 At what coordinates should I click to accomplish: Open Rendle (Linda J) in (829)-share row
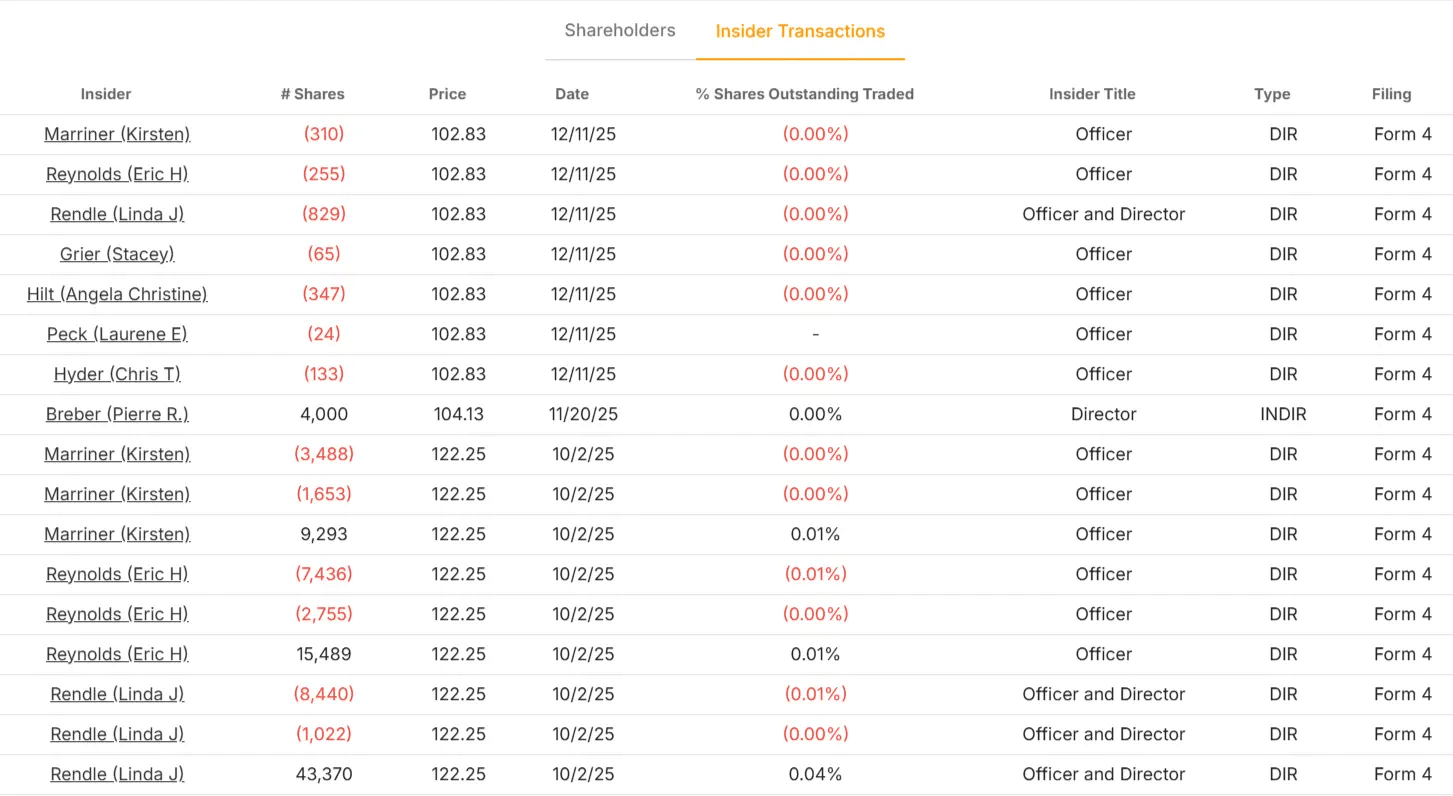tap(117, 214)
